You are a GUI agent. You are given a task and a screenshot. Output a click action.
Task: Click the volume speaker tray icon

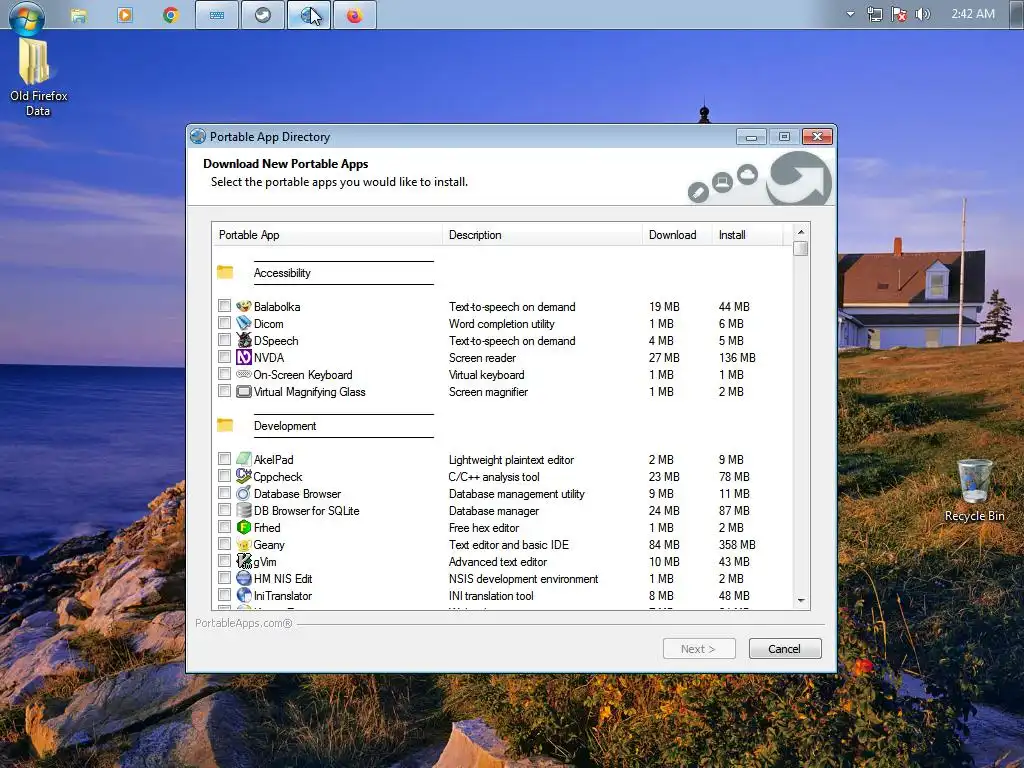[922, 14]
